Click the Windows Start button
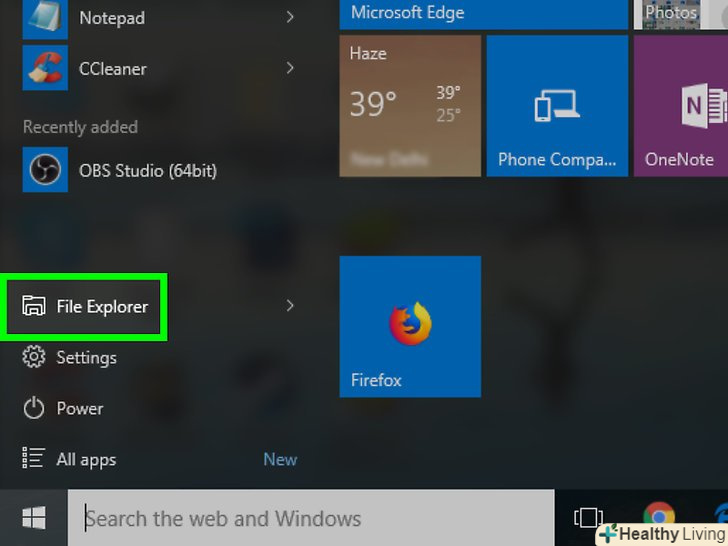 (34, 518)
